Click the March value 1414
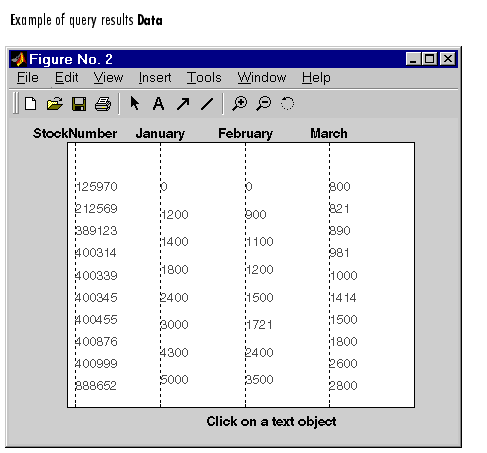 [x=343, y=297]
